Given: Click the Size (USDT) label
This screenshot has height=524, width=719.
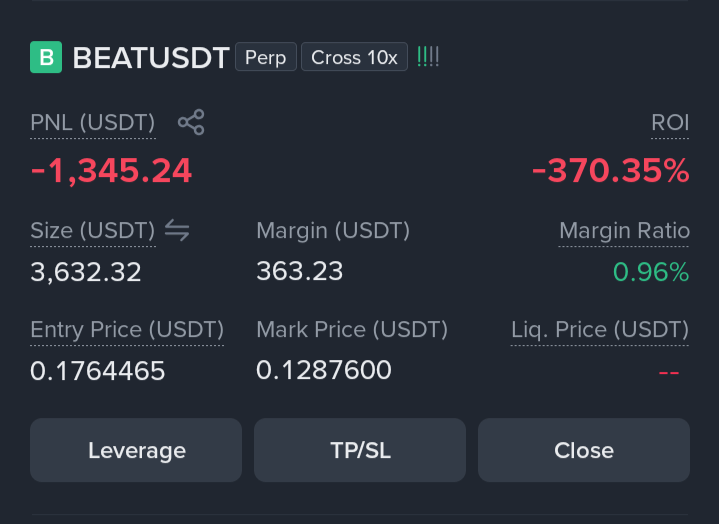Looking at the screenshot, I should (93, 231).
